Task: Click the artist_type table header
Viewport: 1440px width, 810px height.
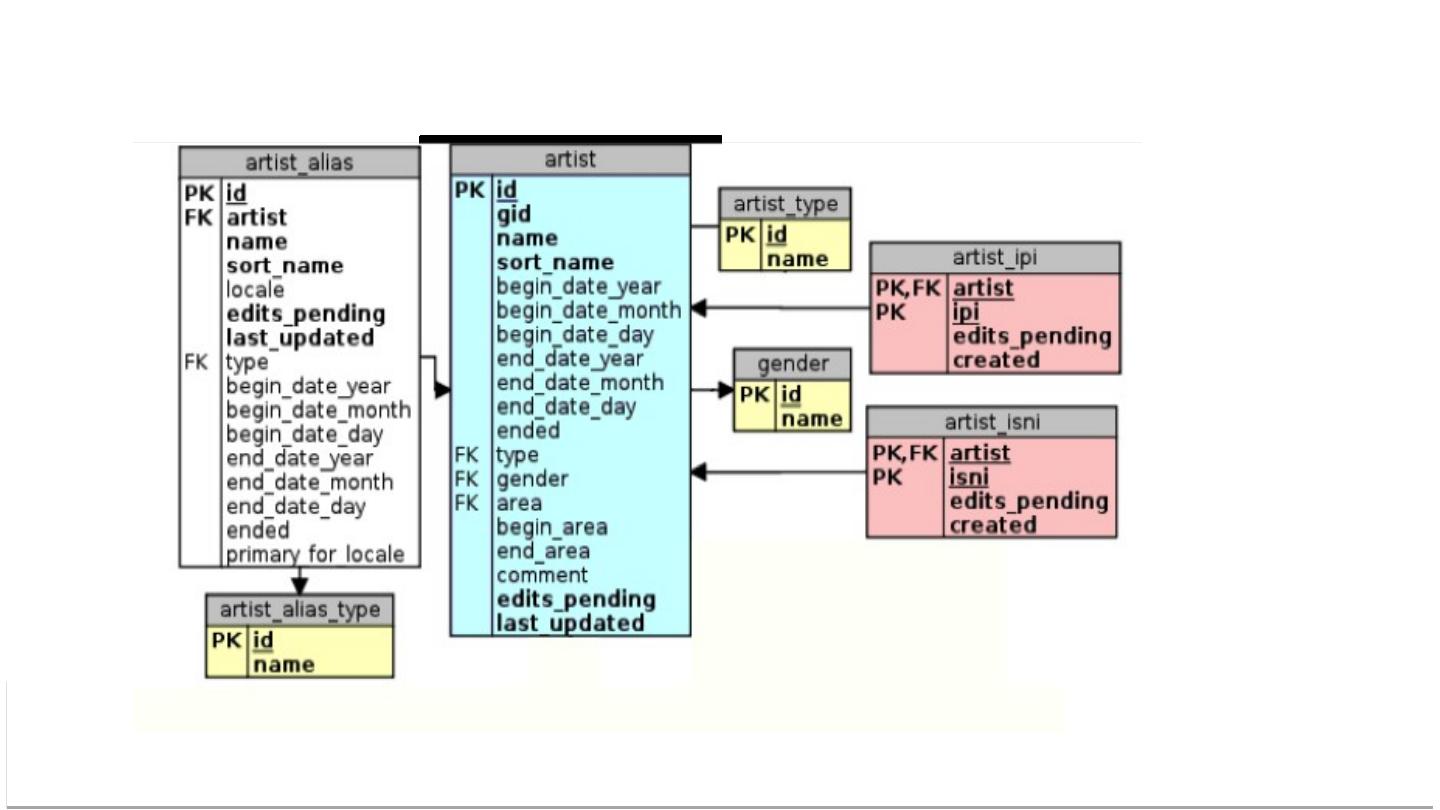Action: click(x=785, y=204)
